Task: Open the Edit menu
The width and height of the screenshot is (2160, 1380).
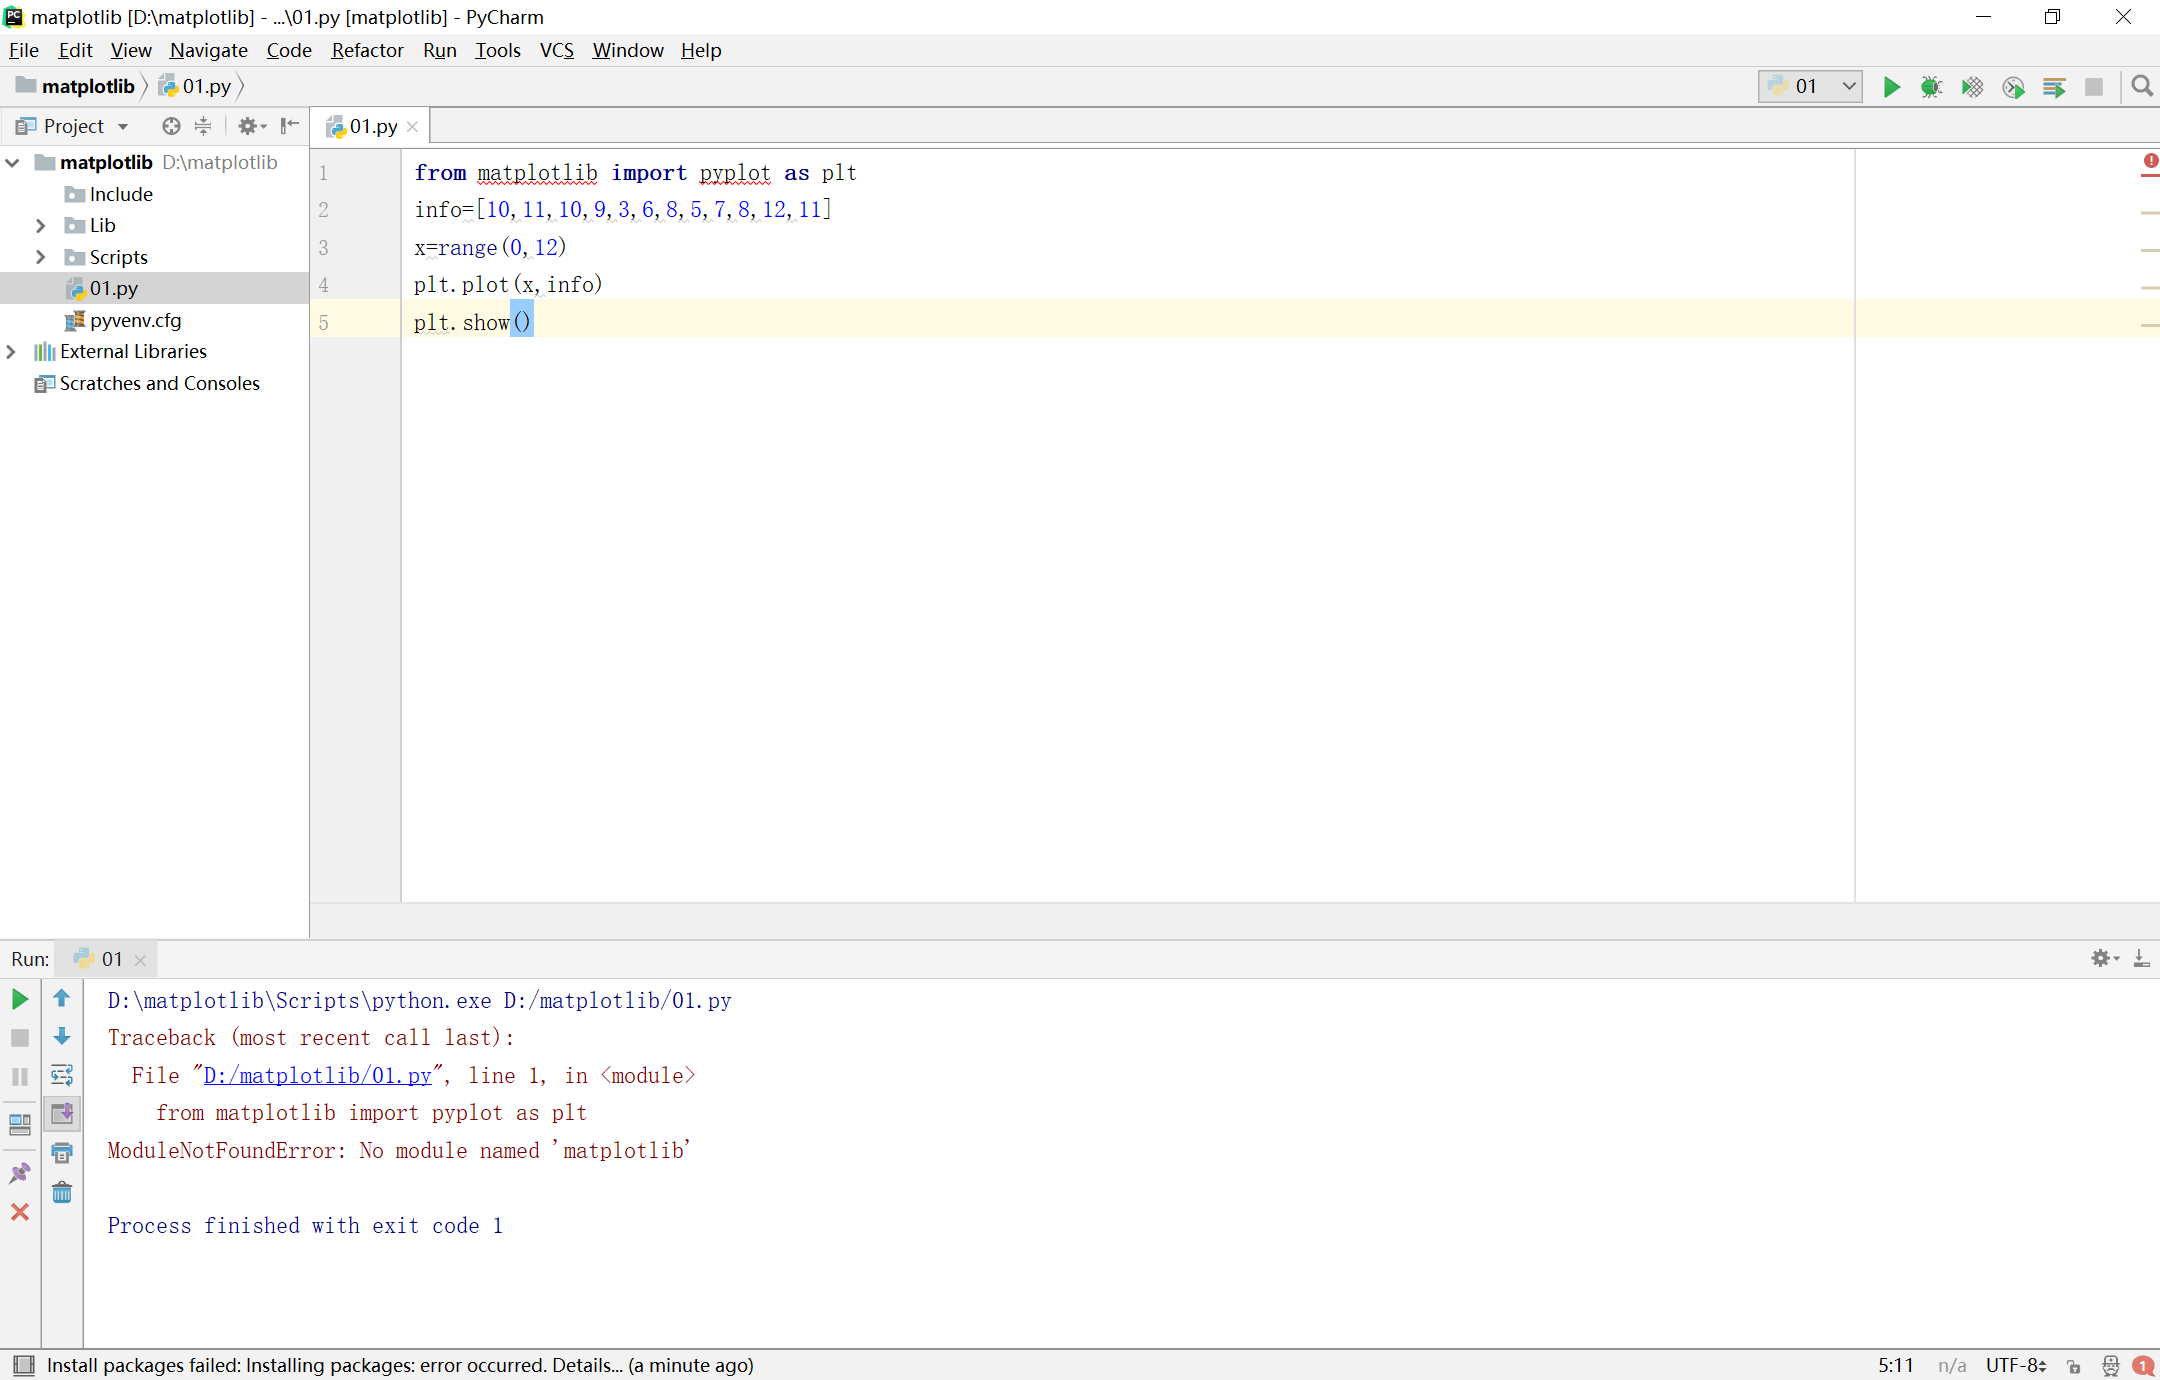Action: [x=75, y=50]
